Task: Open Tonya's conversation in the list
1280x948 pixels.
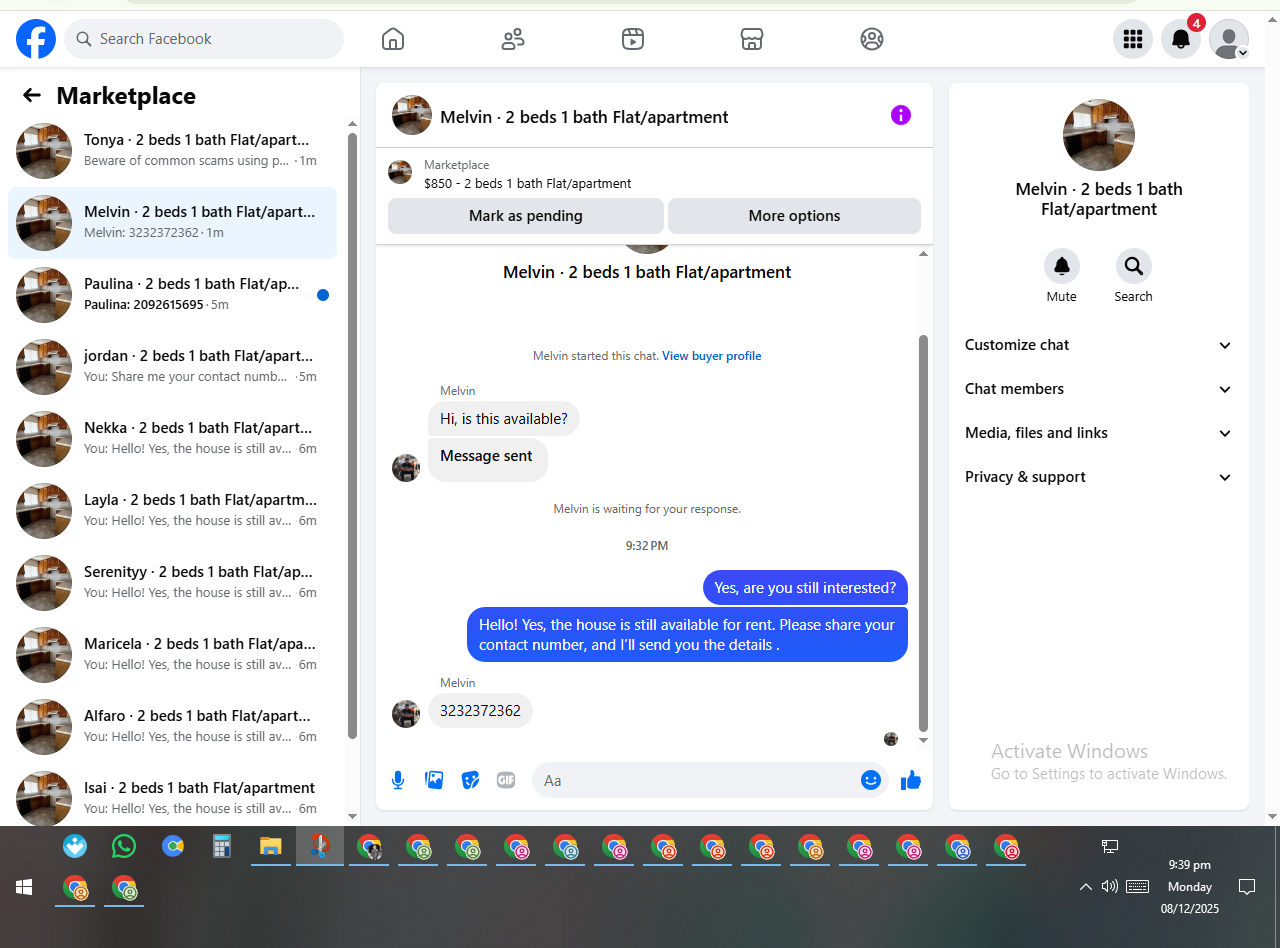Action: [173, 151]
